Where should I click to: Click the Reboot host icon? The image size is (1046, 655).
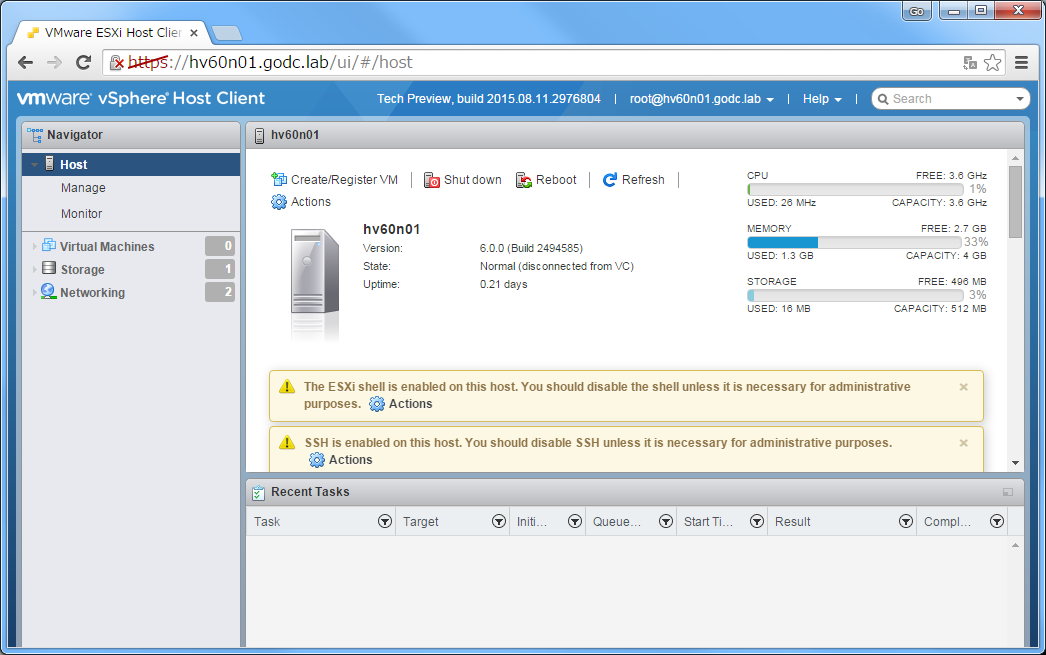(524, 180)
